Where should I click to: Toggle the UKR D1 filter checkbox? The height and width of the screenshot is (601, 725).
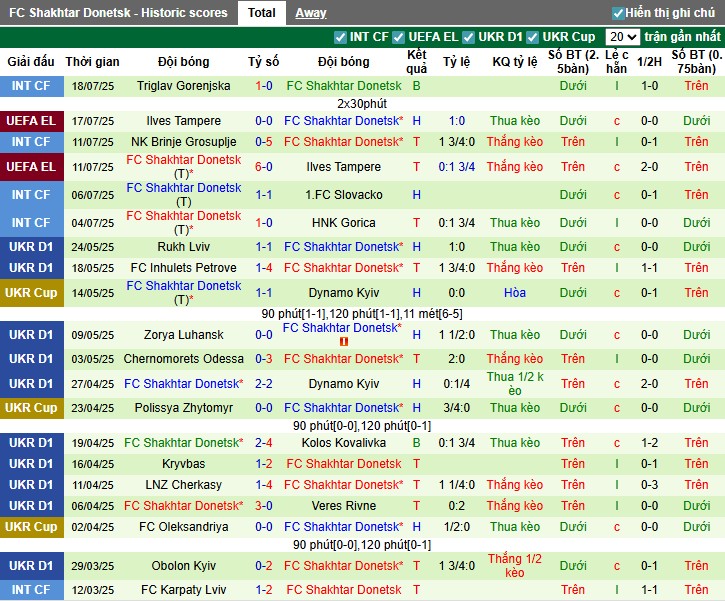[470, 37]
